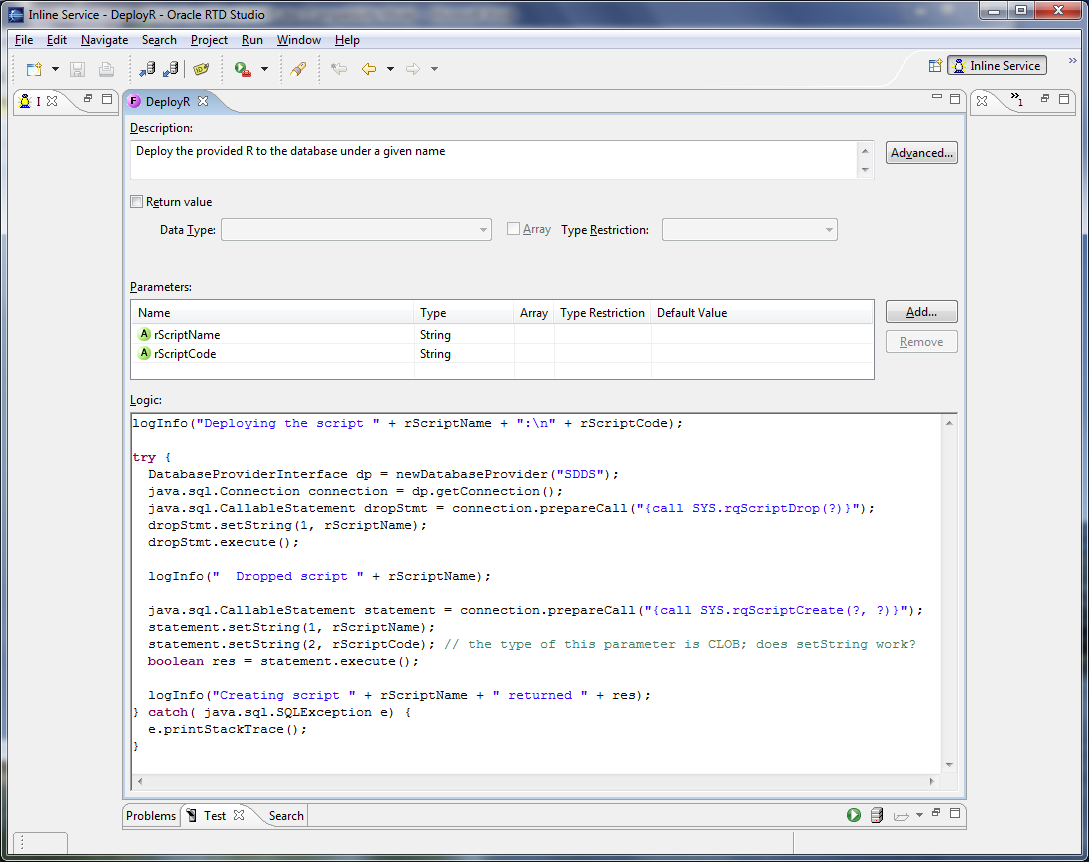1089x862 pixels.
Task: Click the yellow Back arrow icon
Action: pos(369,69)
